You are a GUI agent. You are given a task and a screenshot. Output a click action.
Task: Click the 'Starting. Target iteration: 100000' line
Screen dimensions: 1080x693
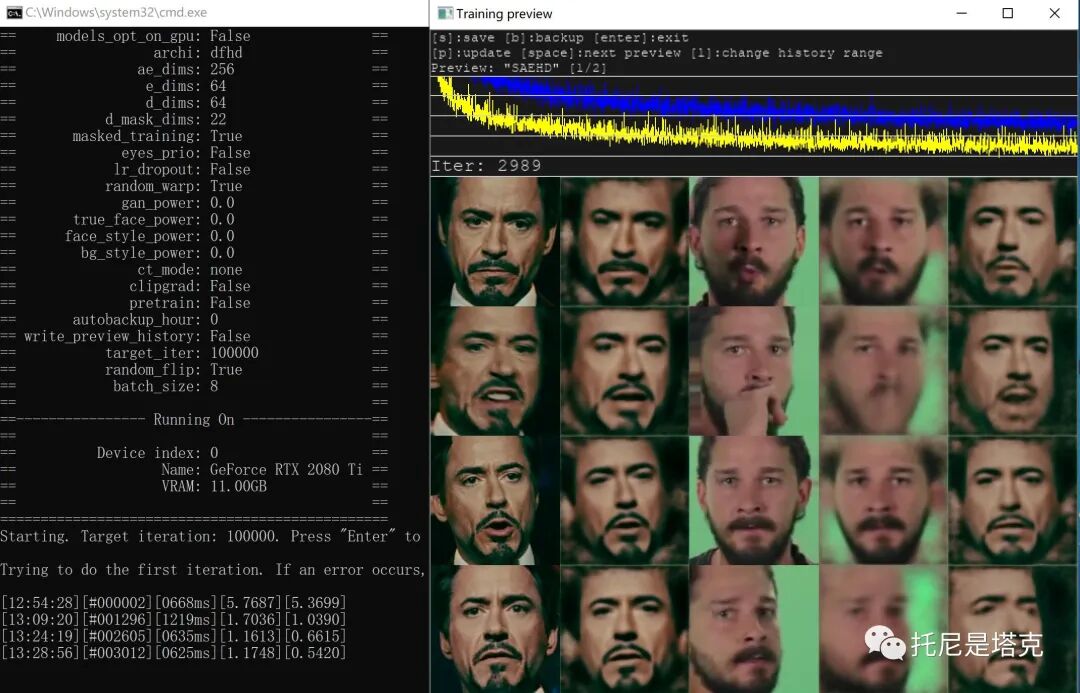pyautogui.click(x=210, y=536)
